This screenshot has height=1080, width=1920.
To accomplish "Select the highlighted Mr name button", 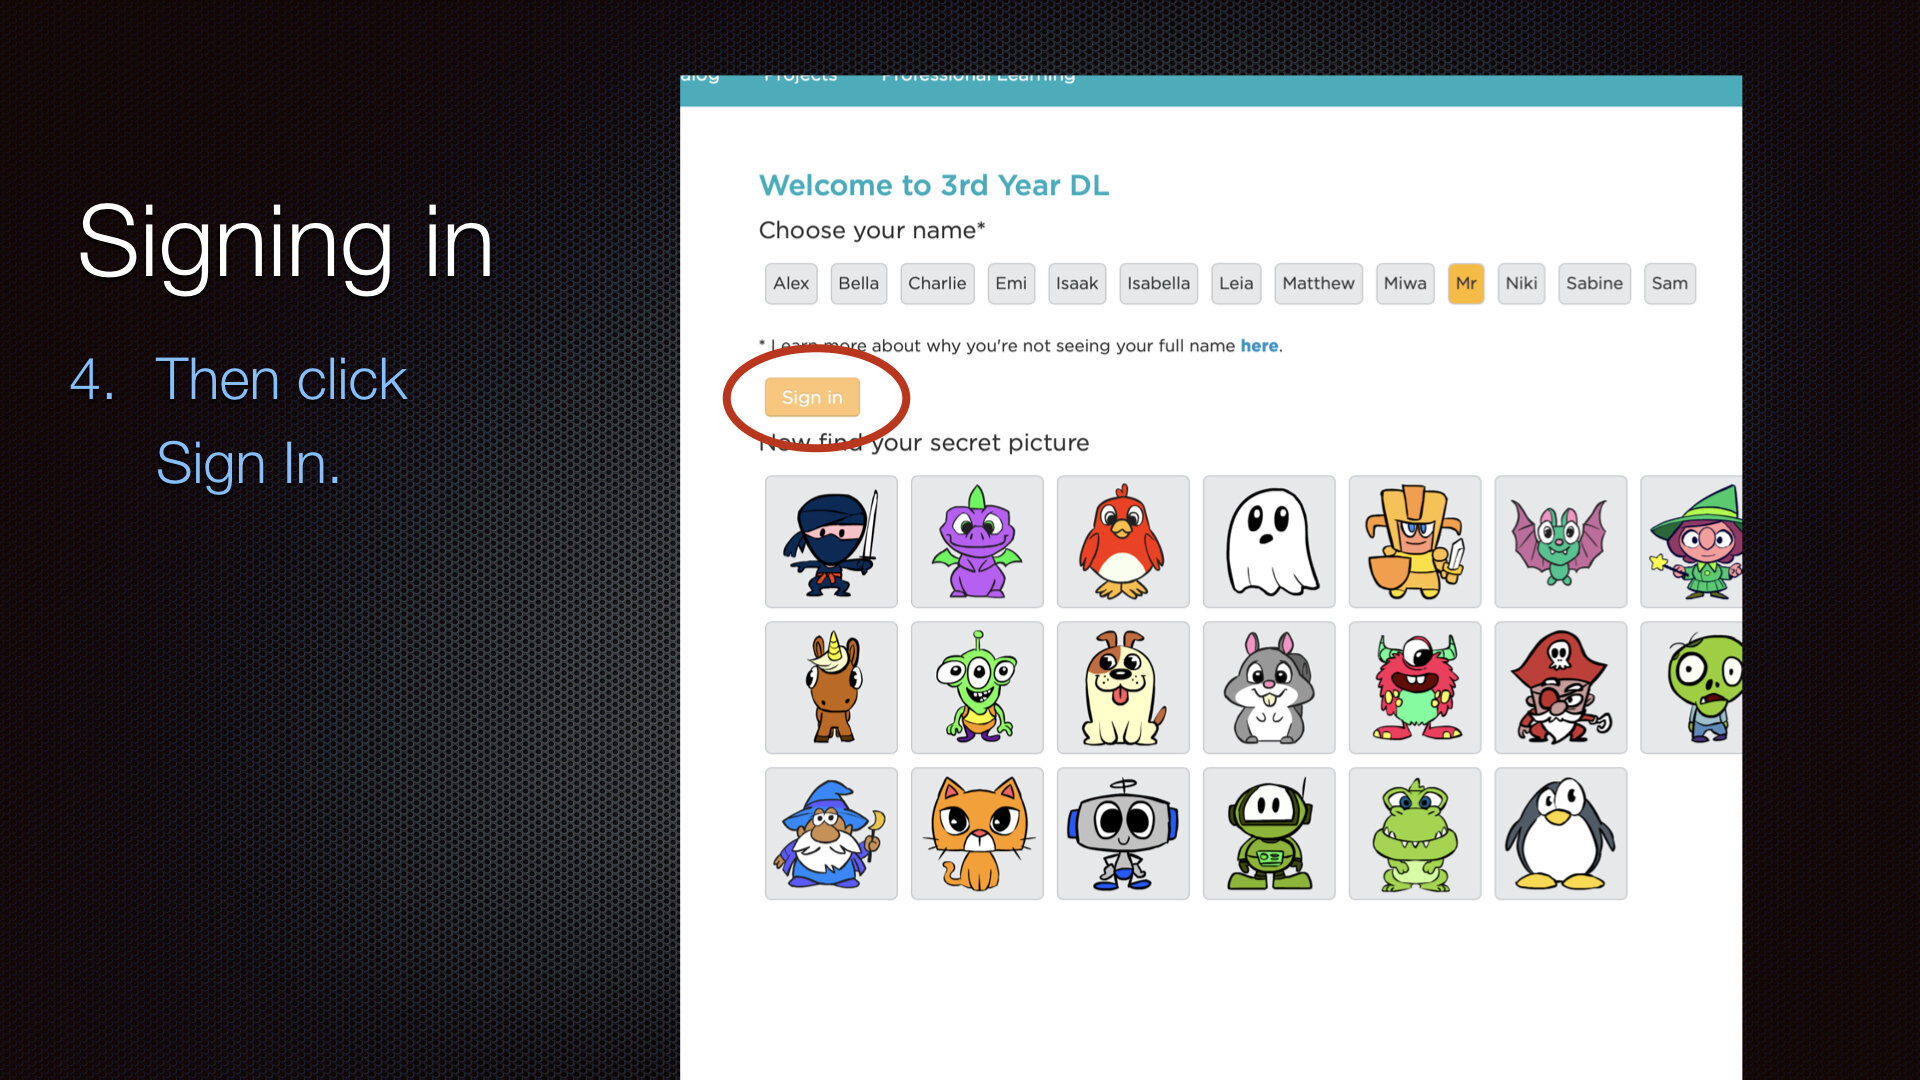I will tap(1466, 284).
